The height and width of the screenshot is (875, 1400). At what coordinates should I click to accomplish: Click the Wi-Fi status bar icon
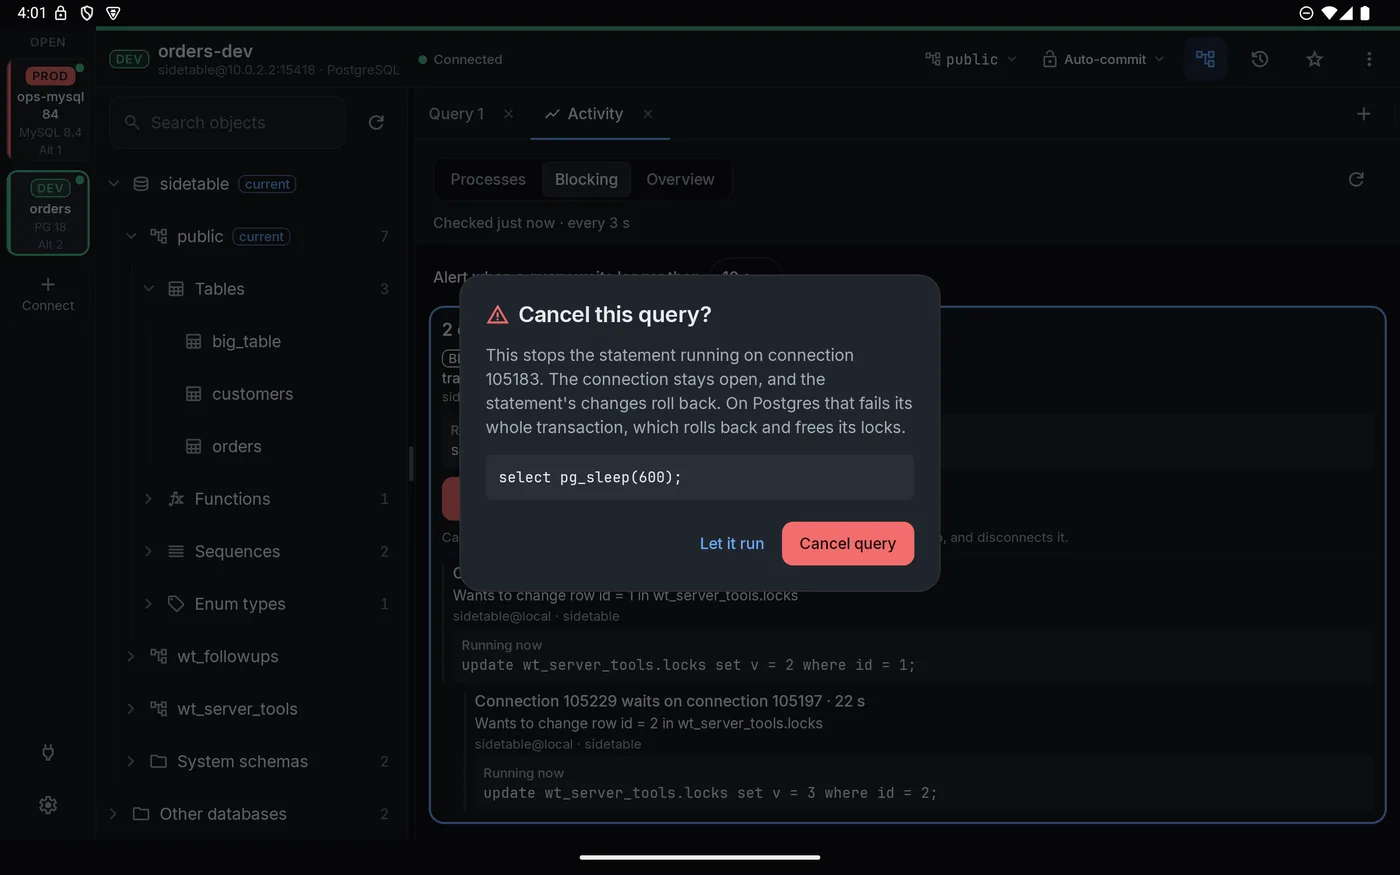[x=1329, y=13]
